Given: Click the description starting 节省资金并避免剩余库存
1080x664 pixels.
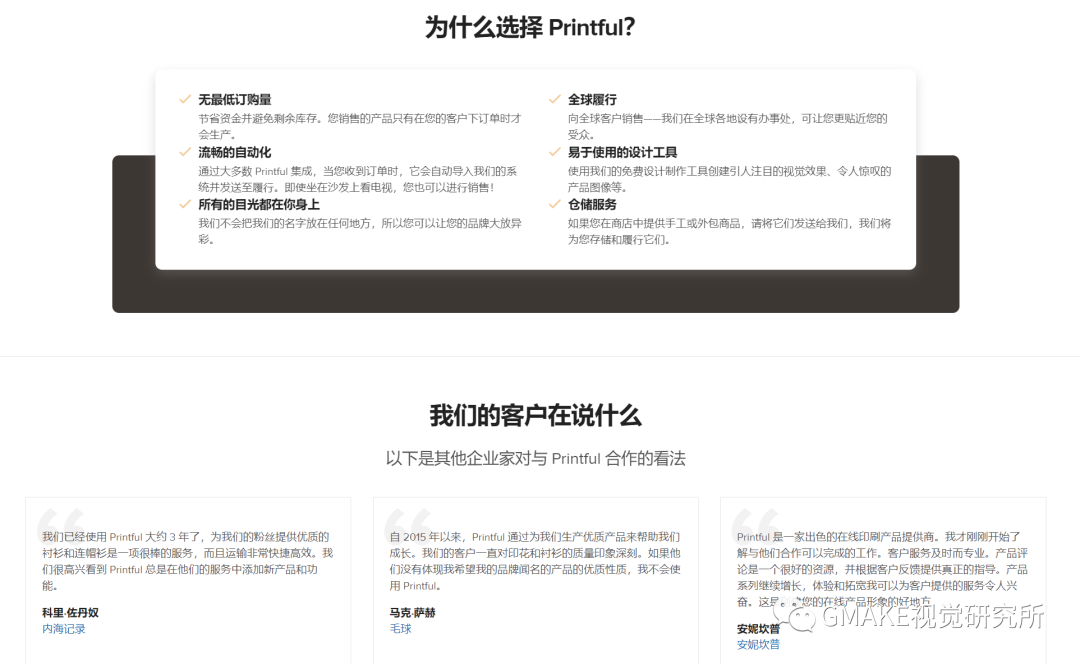Looking at the screenshot, I should click(x=360, y=126).
